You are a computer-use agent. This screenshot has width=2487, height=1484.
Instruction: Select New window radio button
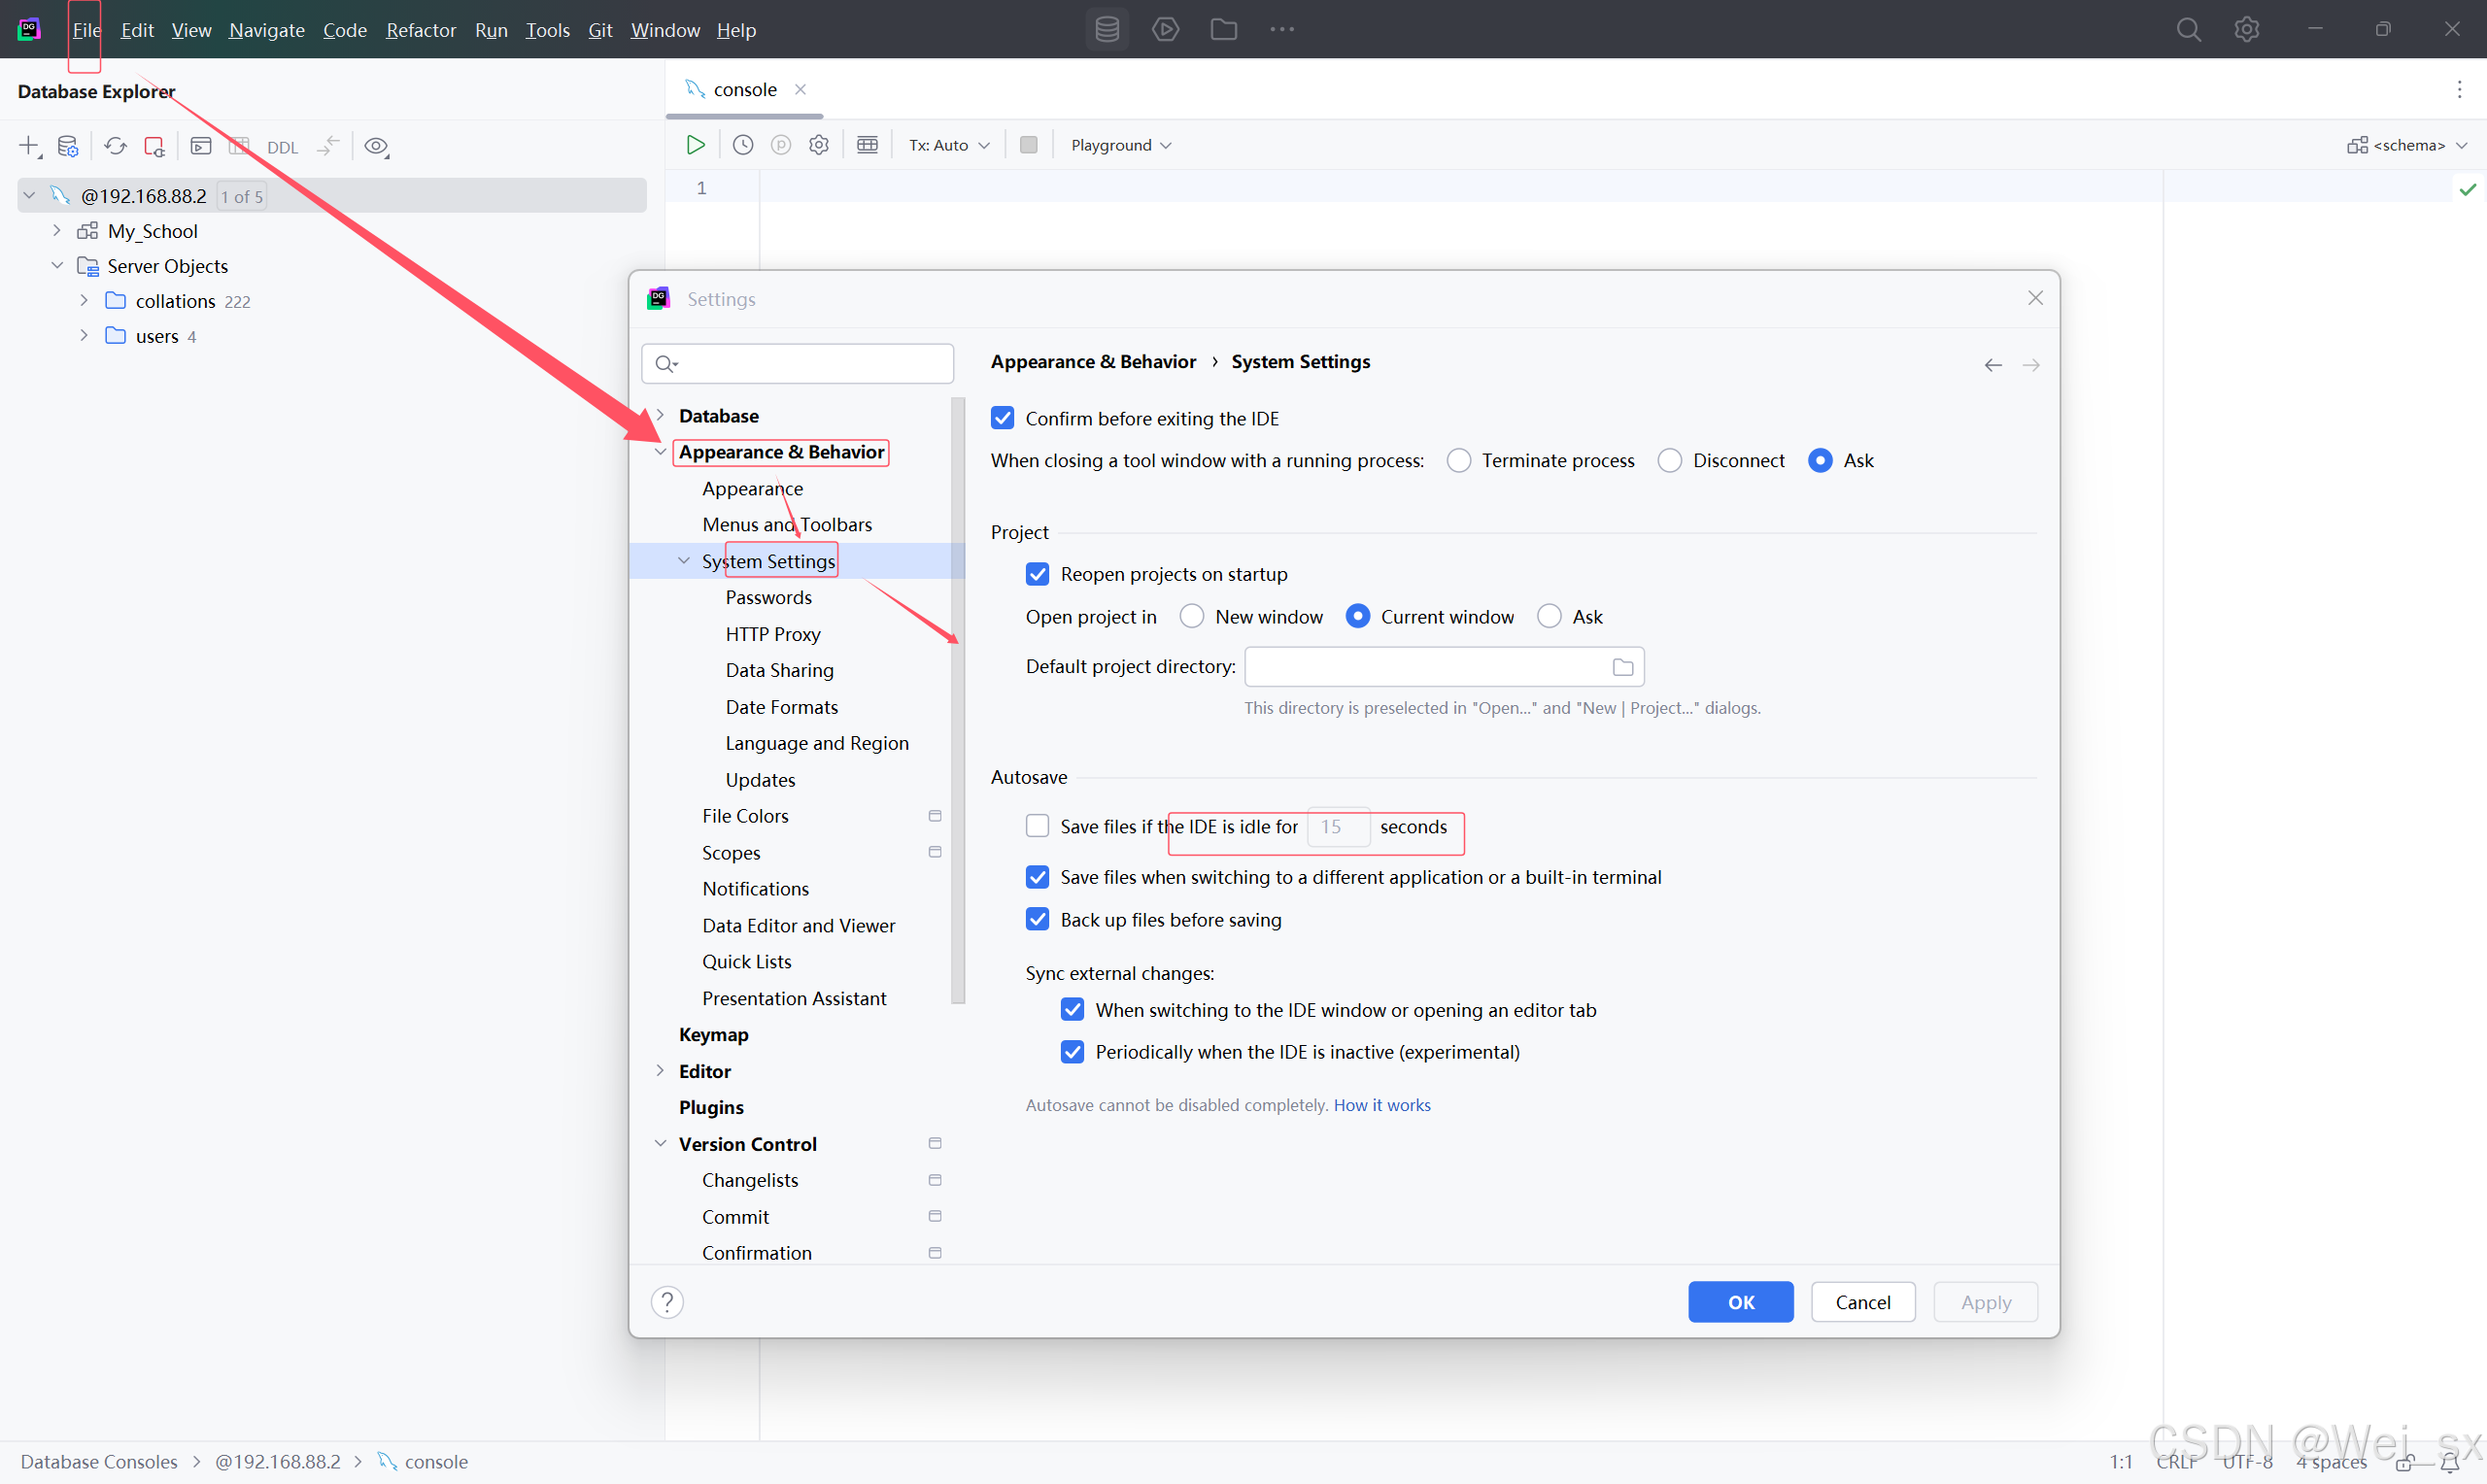point(1191,617)
